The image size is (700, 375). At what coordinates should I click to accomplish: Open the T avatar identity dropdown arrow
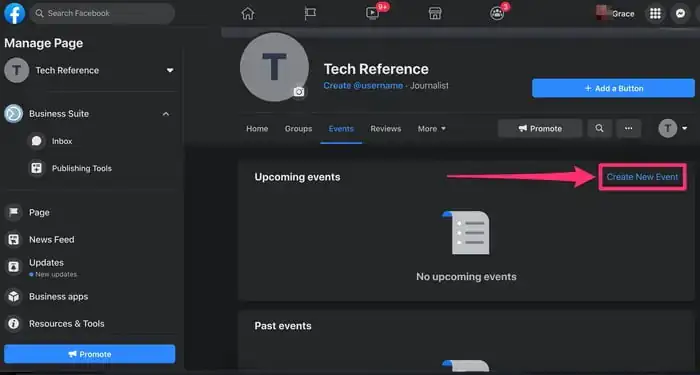tap(685, 129)
